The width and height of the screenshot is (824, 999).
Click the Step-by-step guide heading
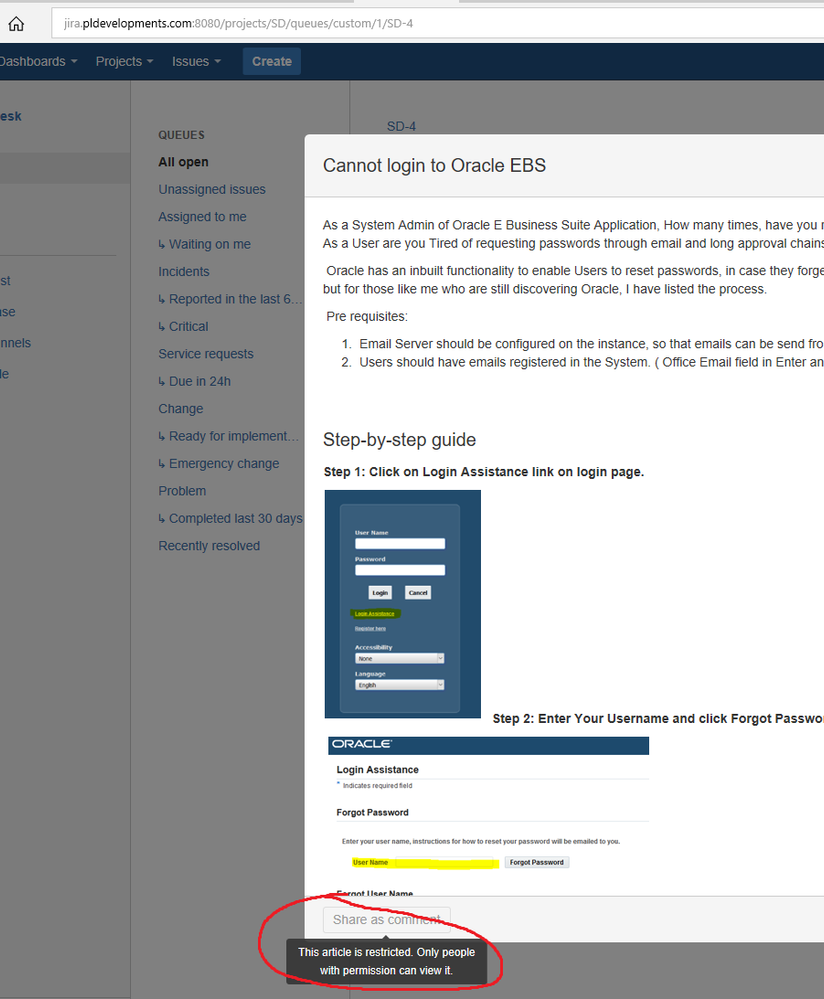400,440
